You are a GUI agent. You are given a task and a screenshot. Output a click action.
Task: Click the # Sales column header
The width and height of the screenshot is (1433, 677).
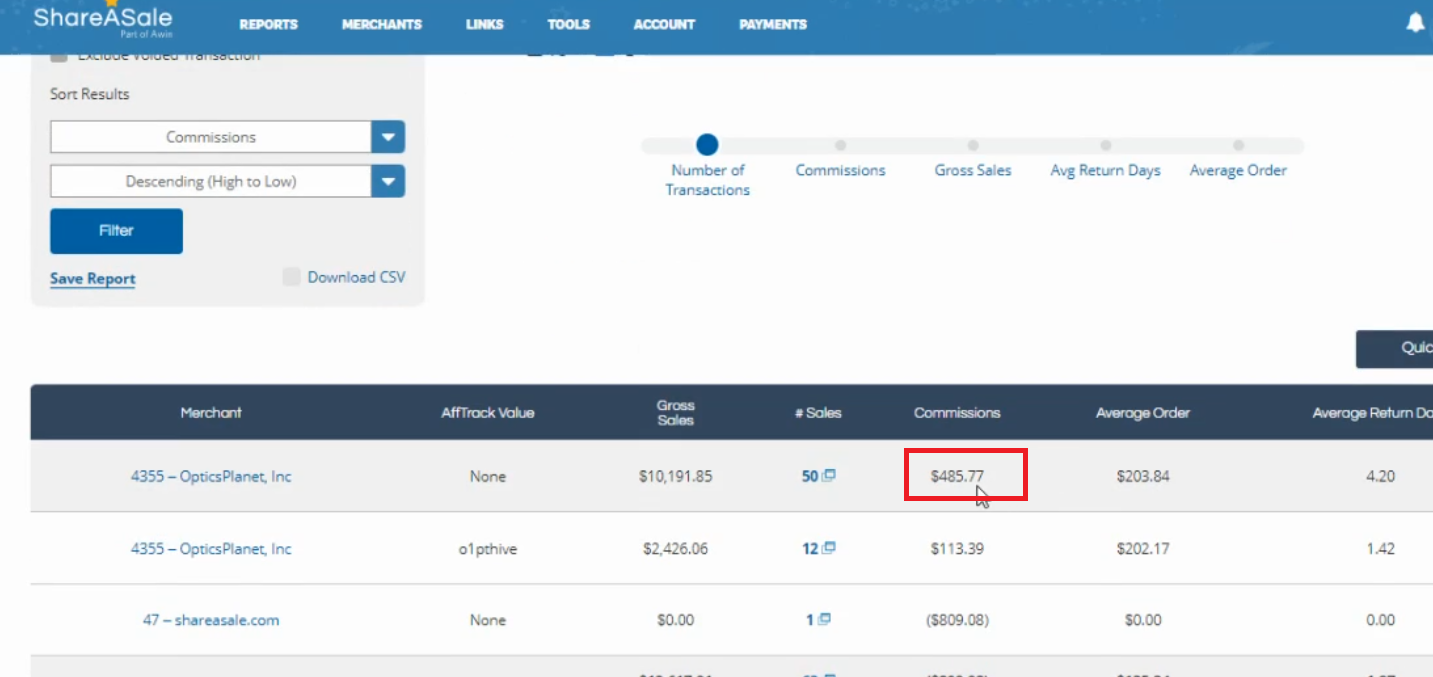(x=818, y=412)
